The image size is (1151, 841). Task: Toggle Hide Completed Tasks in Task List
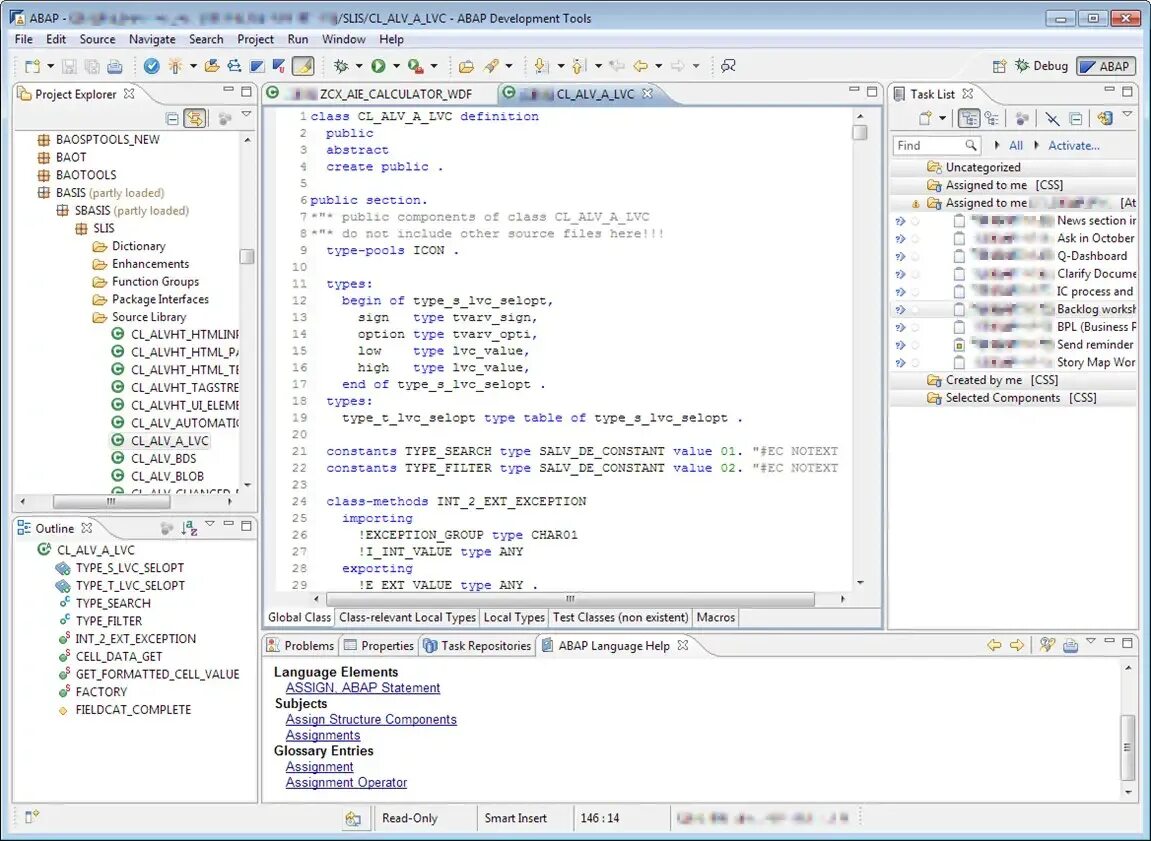[1053, 118]
